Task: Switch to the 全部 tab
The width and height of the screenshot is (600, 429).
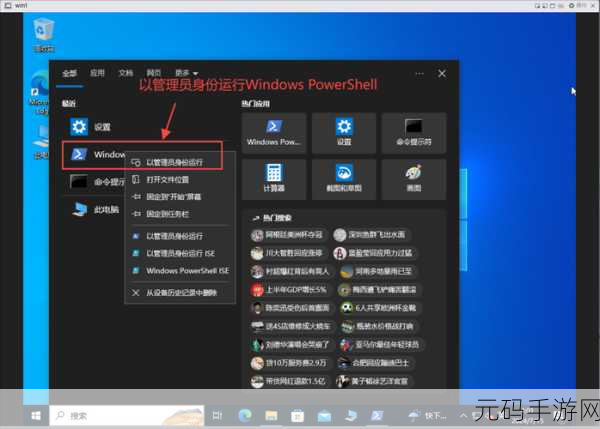Action: click(69, 73)
